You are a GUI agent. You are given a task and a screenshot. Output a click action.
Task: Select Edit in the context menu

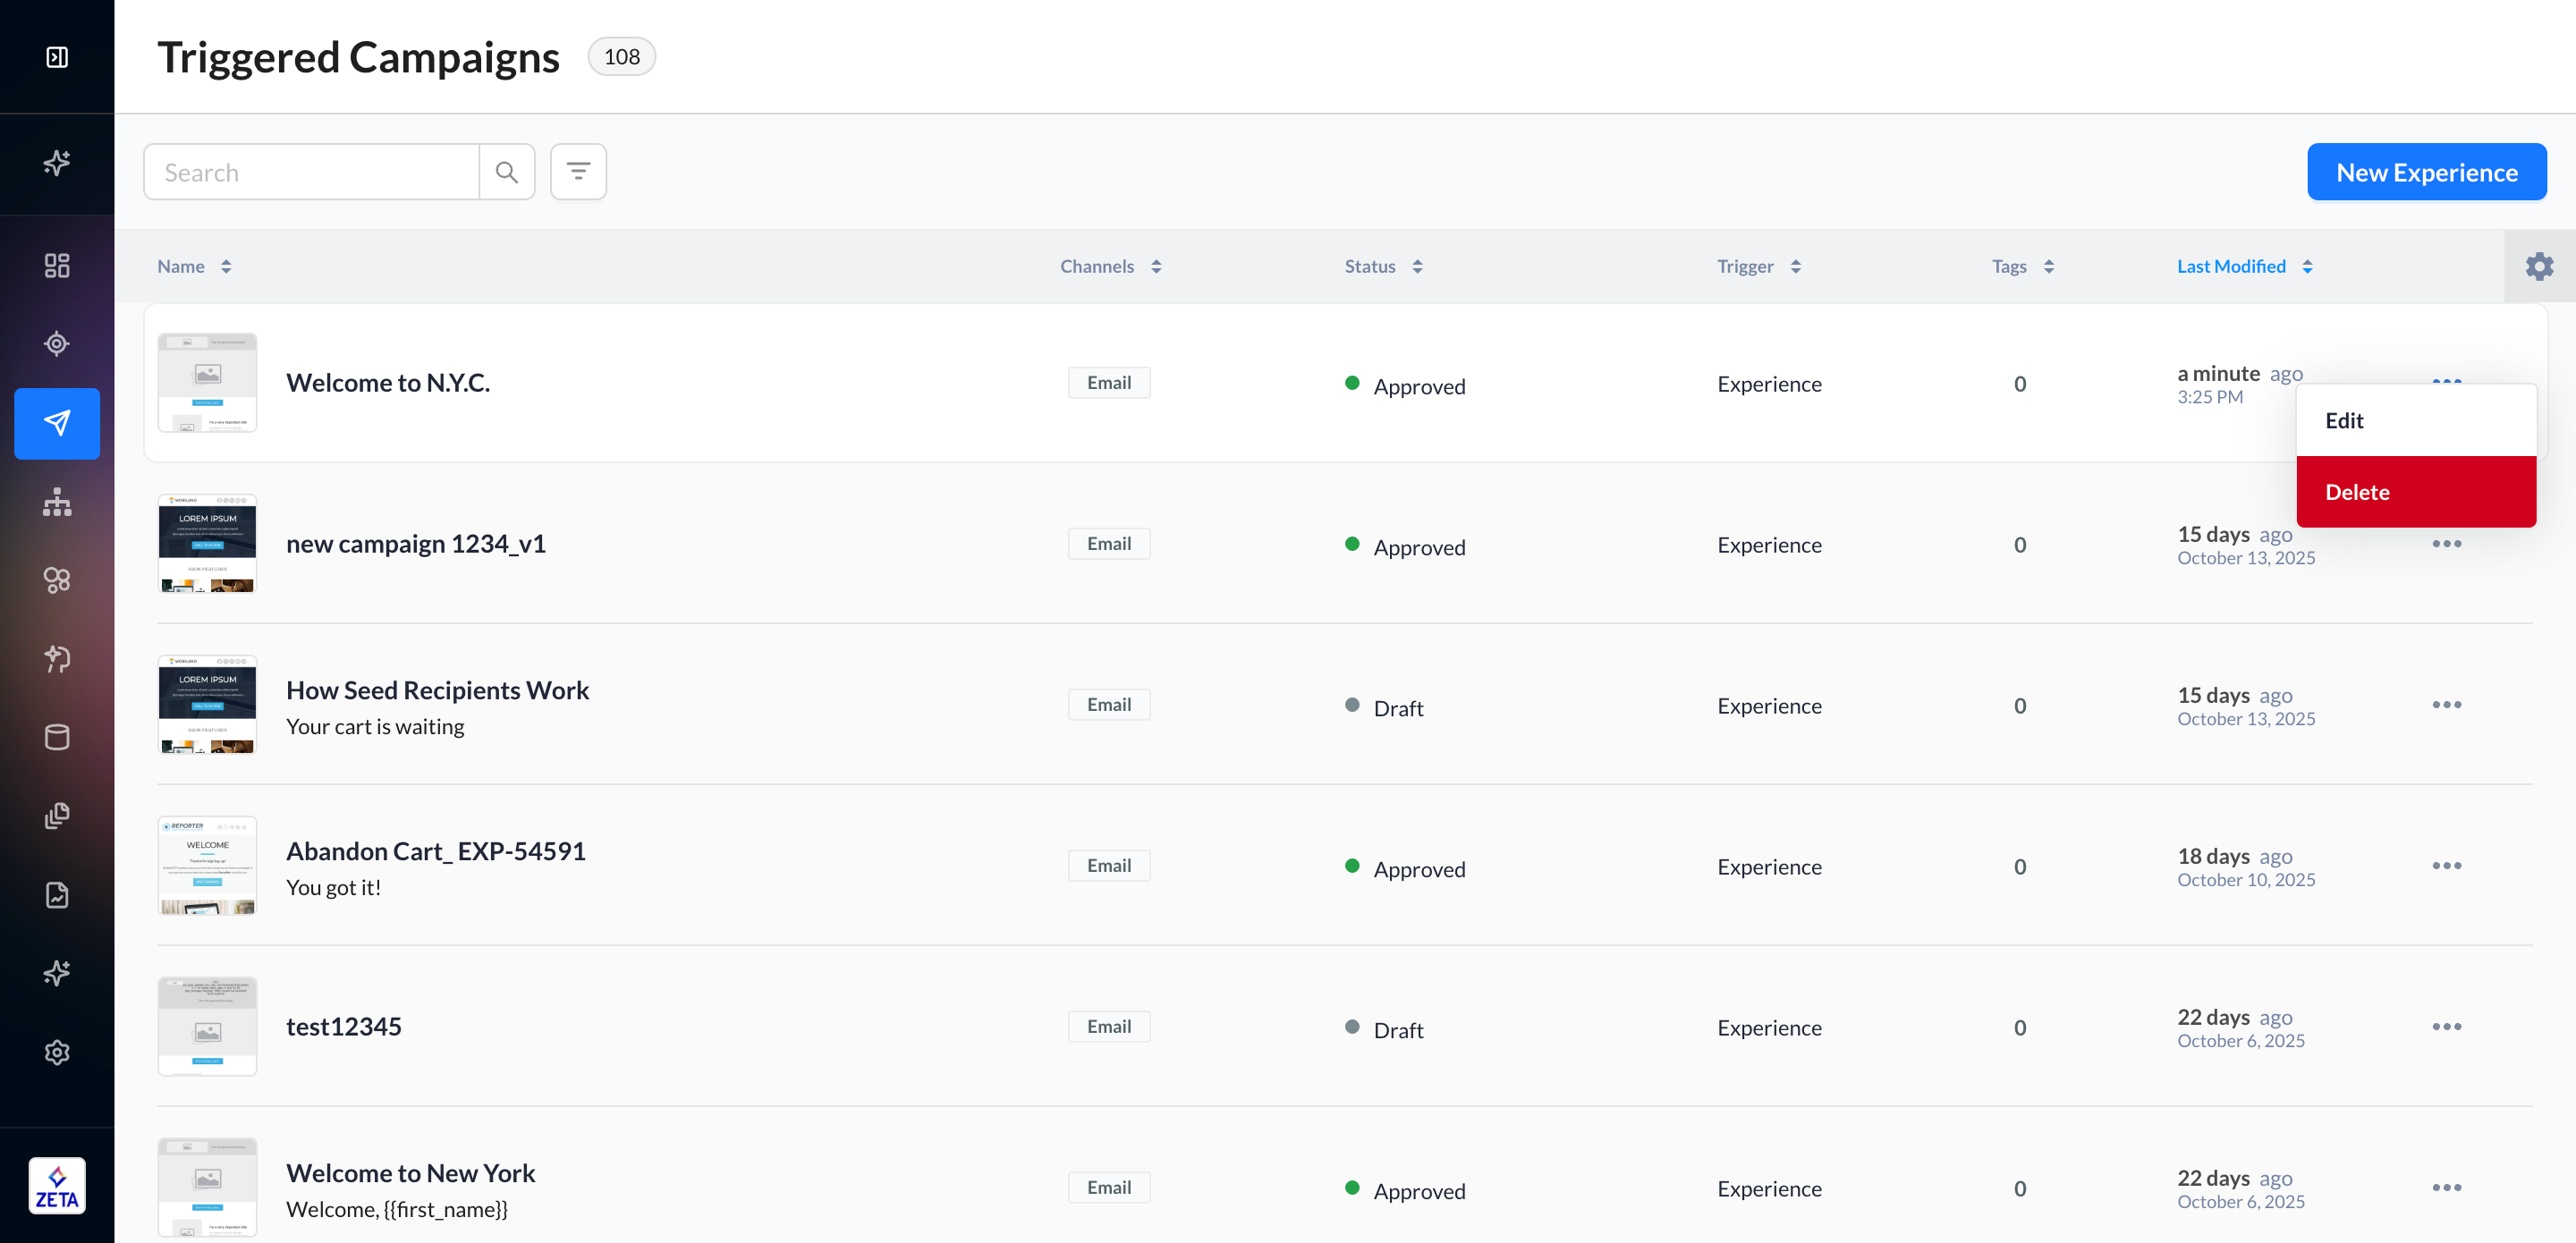point(2344,421)
